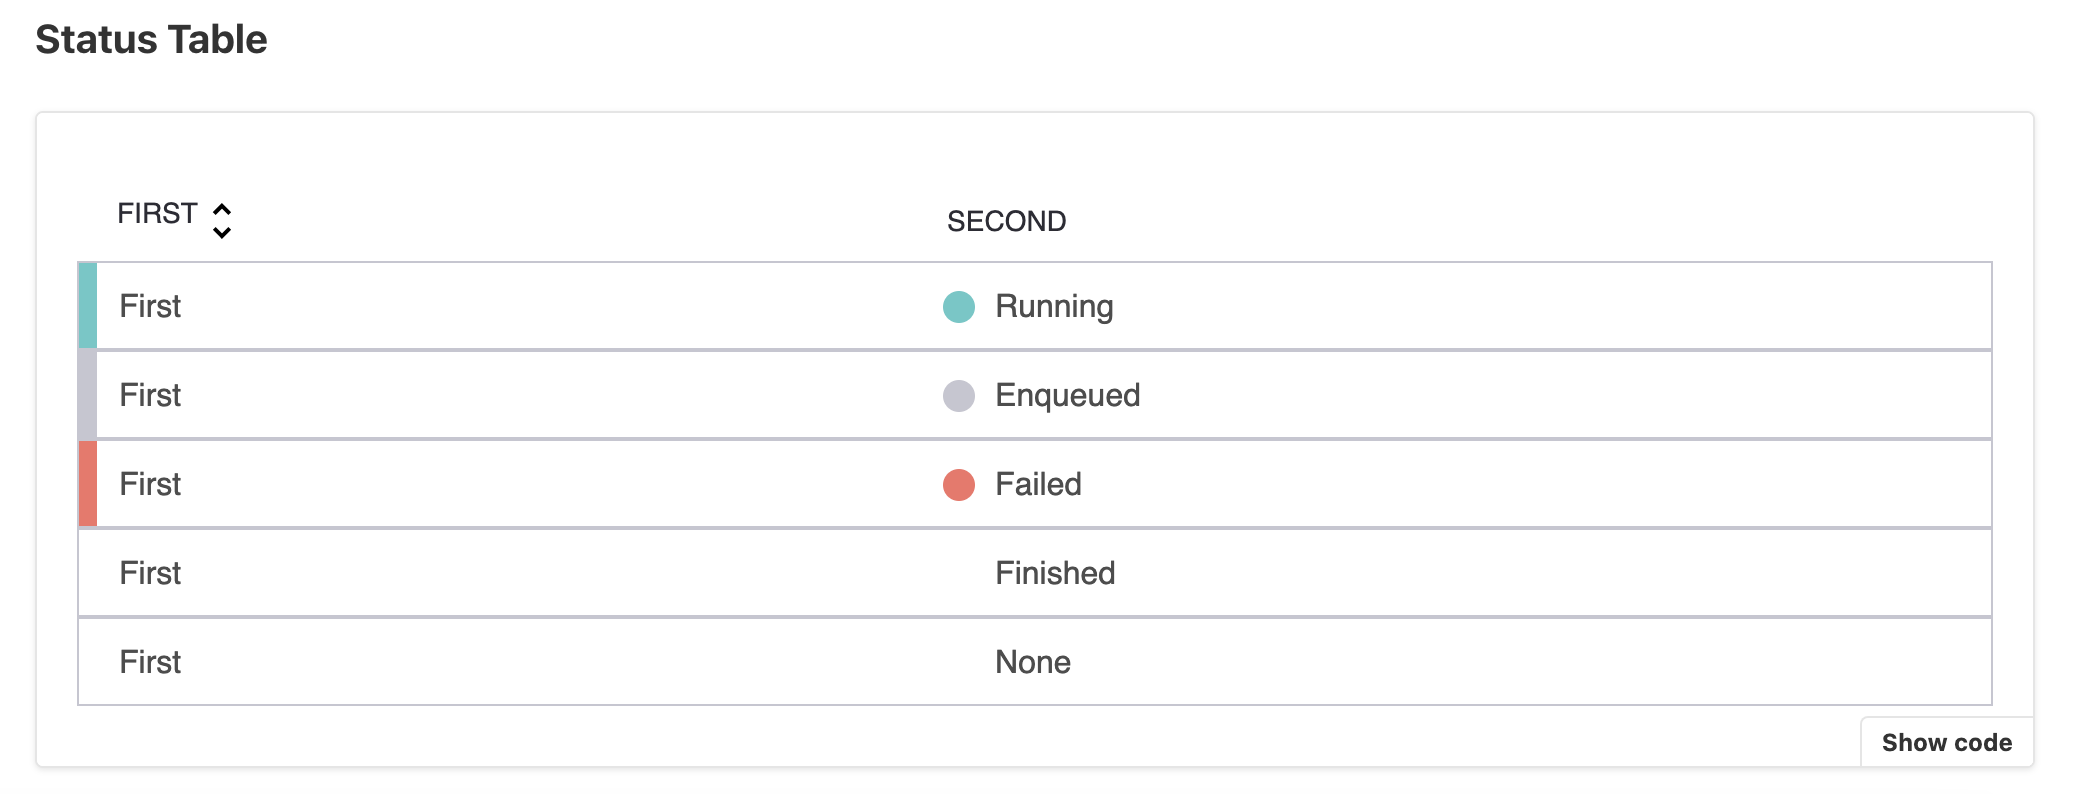Click the teal status bar on the Running row
Viewport: 2098px width, 794px height.
click(x=88, y=306)
